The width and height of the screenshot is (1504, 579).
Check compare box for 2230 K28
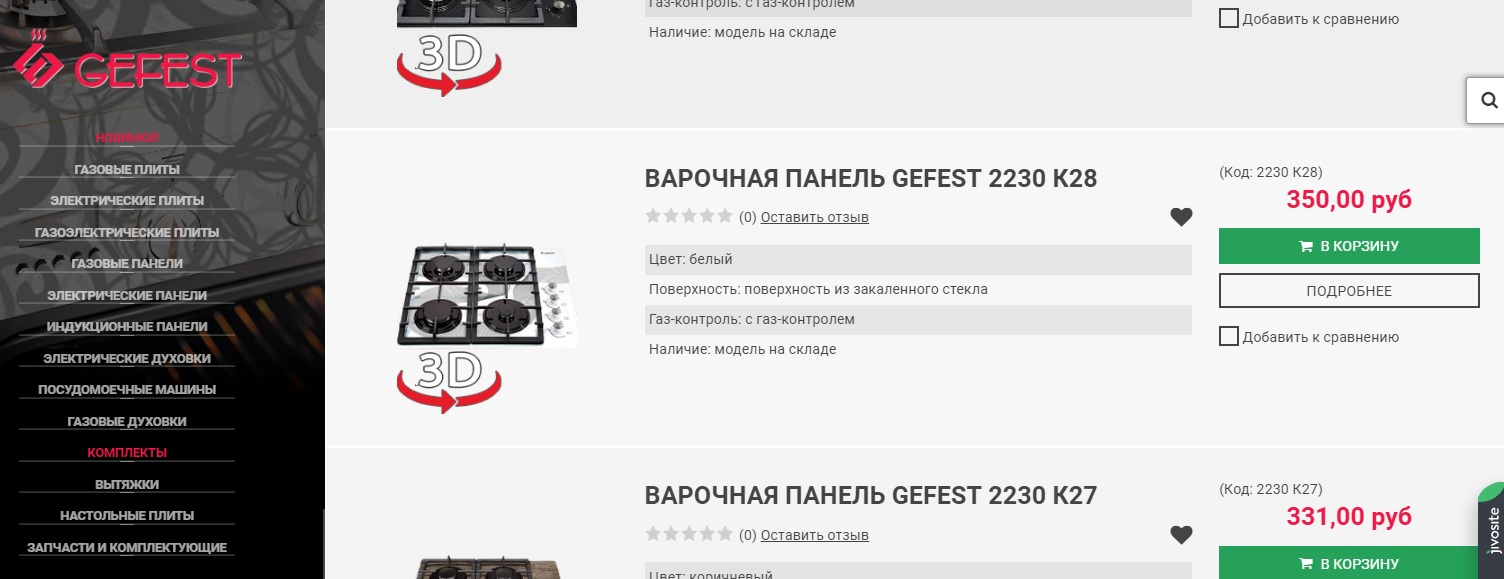pyautogui.click(x=1229, y=336)
